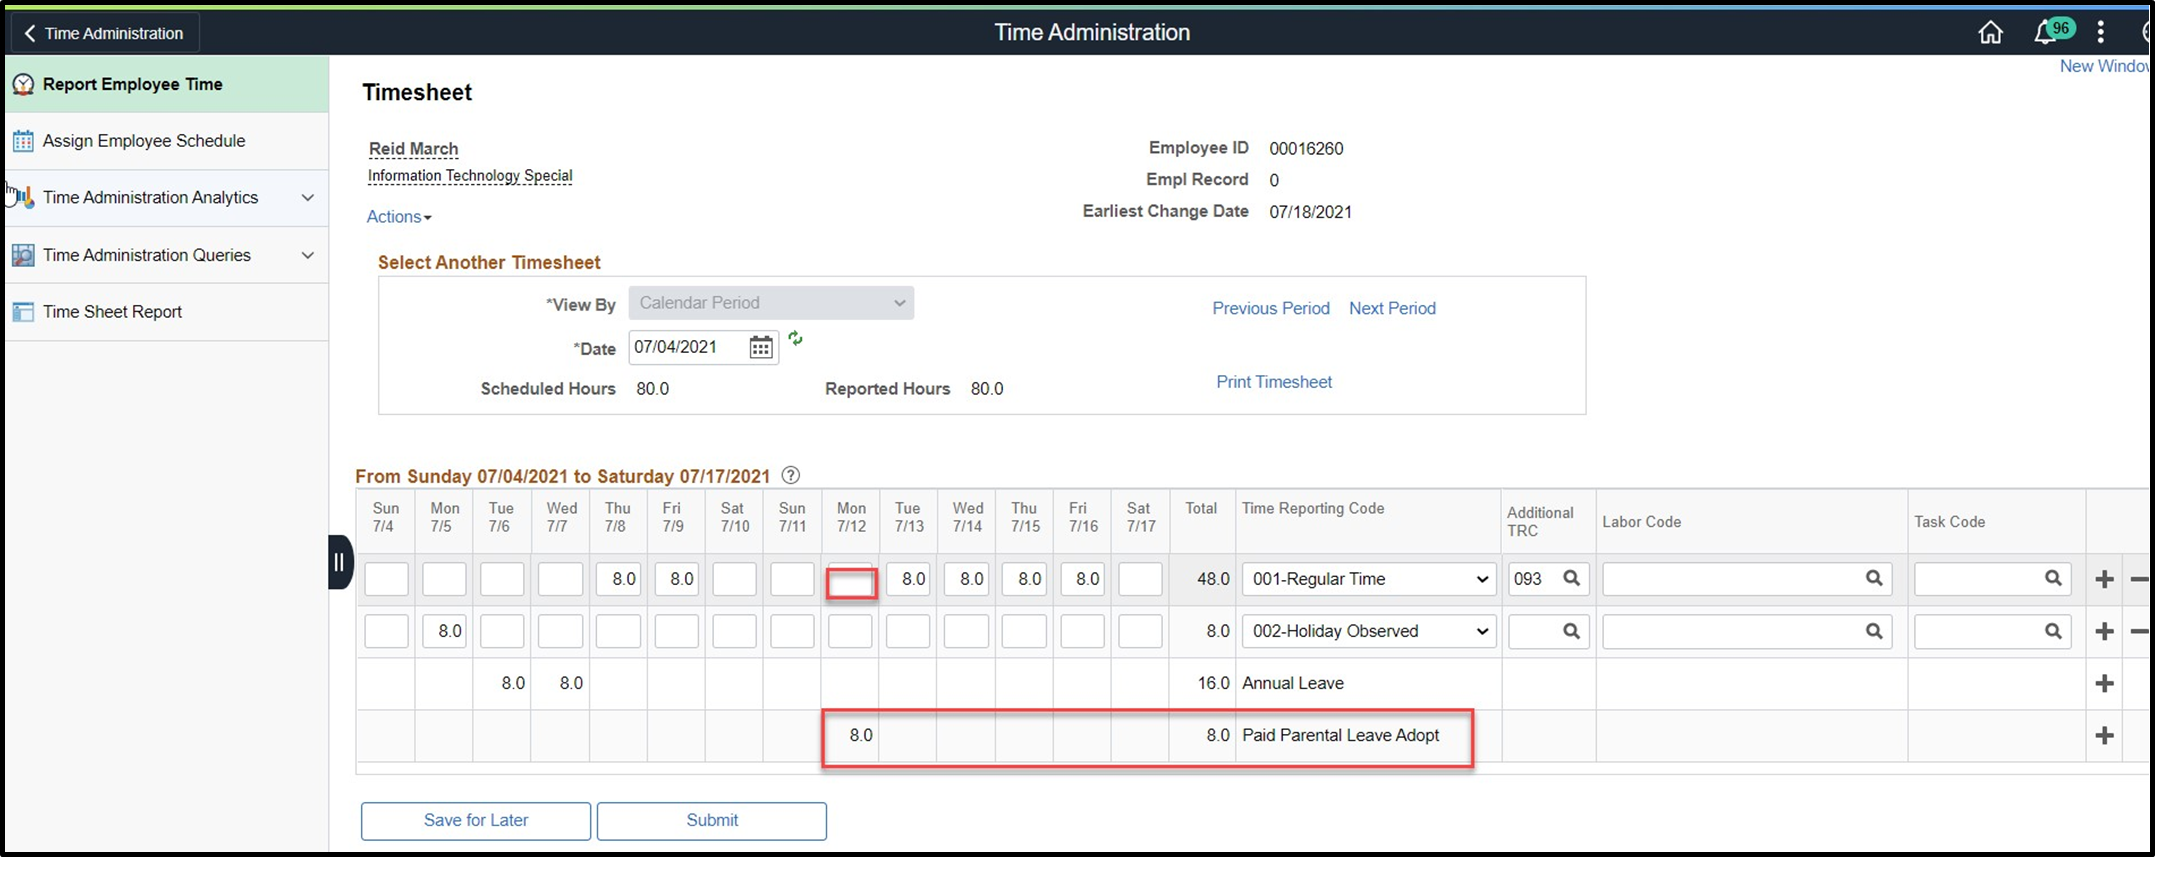
Task: Search Labor Code in Regular Time row
Action: point(1874,578)
